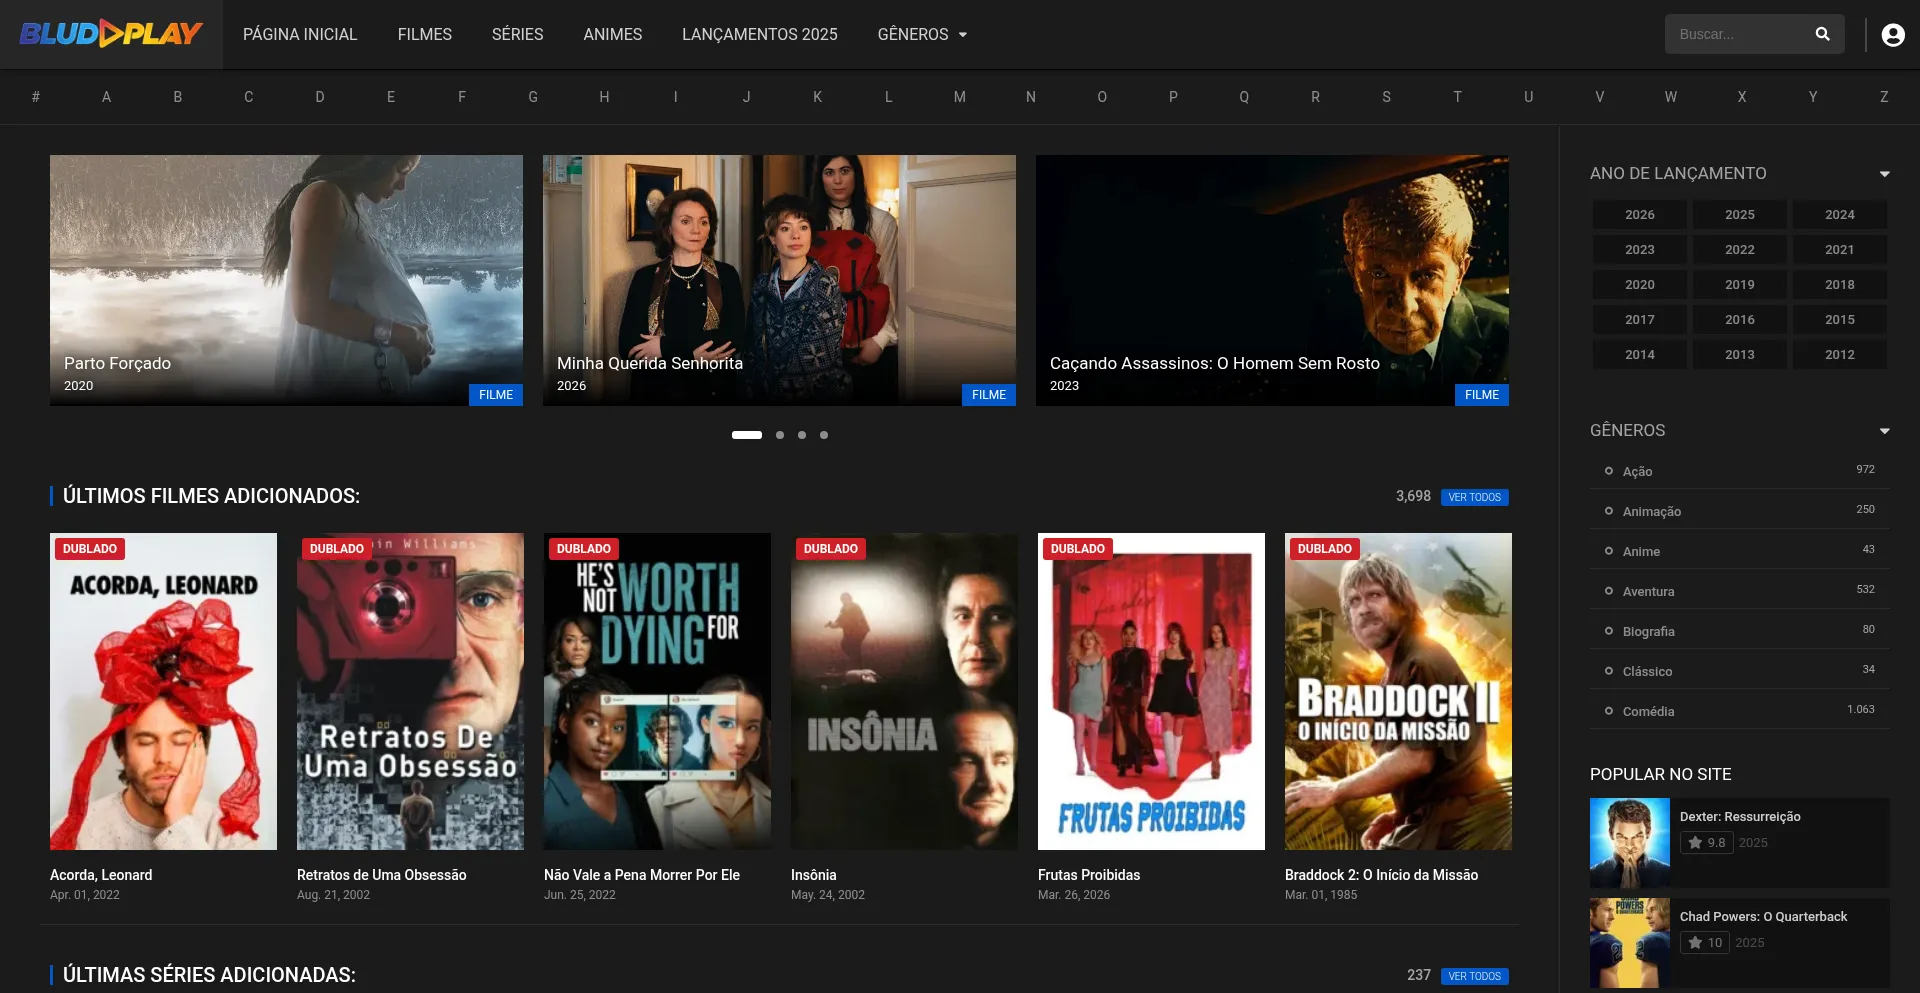Viewport: 1920px width, 993px height.
Task: Open the Séries menu item
Action: click(x=518, y=34)
